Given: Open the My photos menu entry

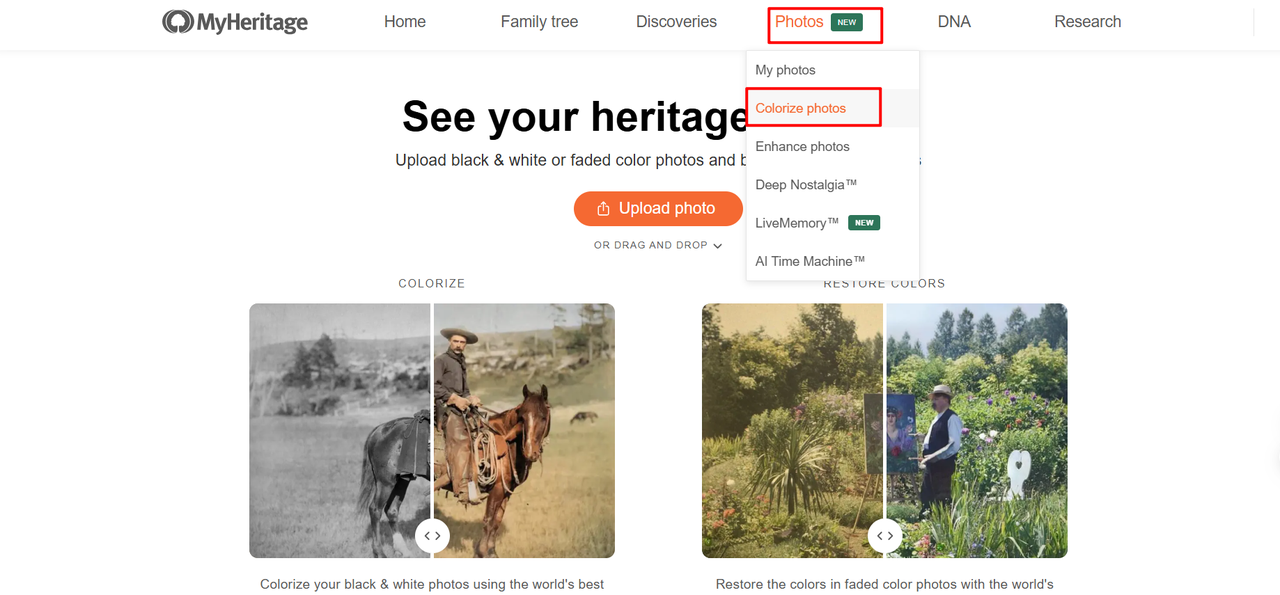Looking at the screenshot, I should click(x=786, y=69).
